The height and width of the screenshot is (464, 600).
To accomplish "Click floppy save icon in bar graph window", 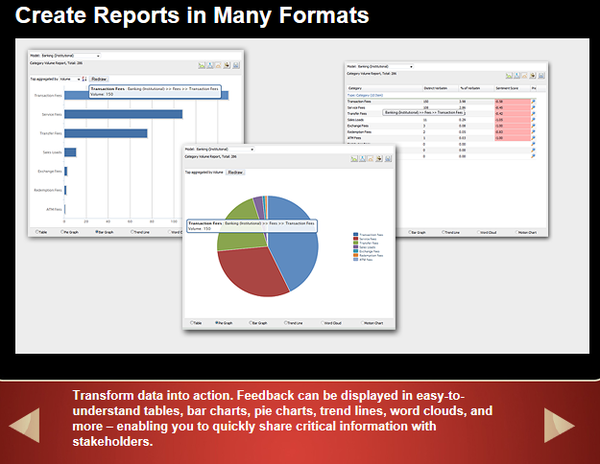I will pyautogui.click(x=236, y=65).
